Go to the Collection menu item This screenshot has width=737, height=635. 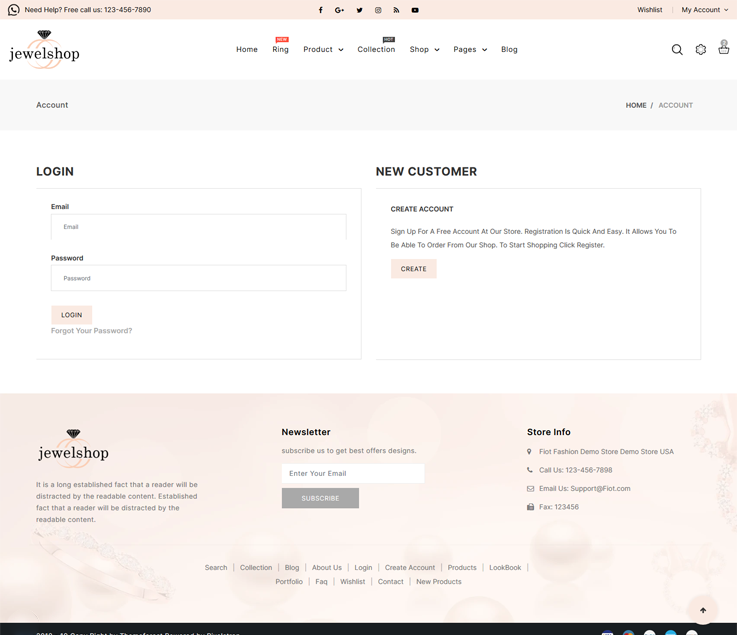[x=376, y=49]
